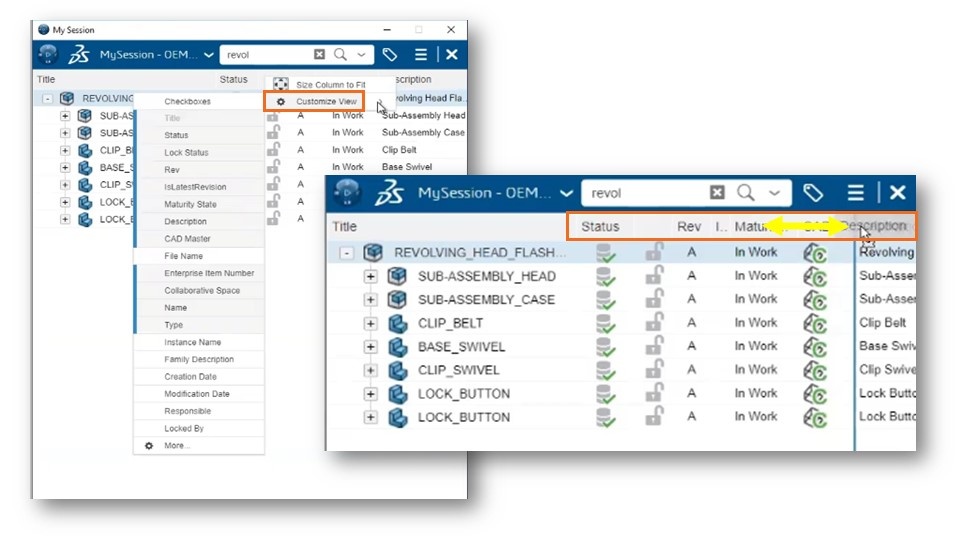960x540 pixels.
Task: Toggle IsLatestRevision column in the column menu
Action: (199, 187)
